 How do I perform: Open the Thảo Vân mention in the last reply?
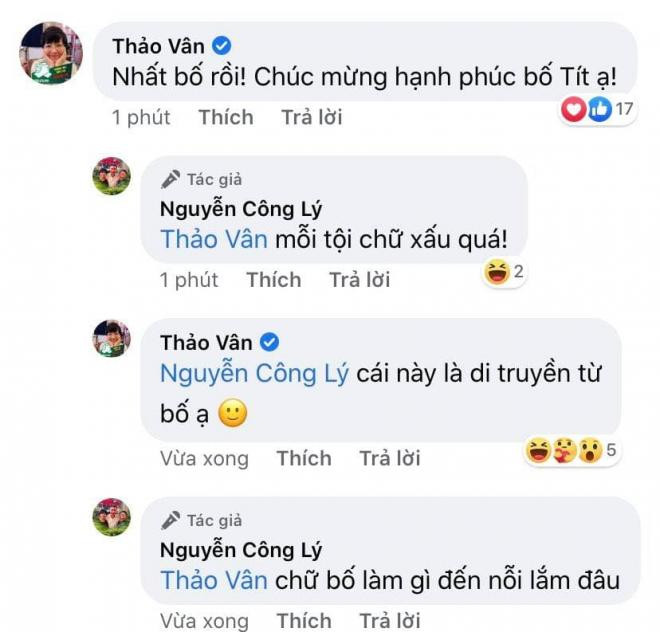pyautogui.click(x=214, y=580)
